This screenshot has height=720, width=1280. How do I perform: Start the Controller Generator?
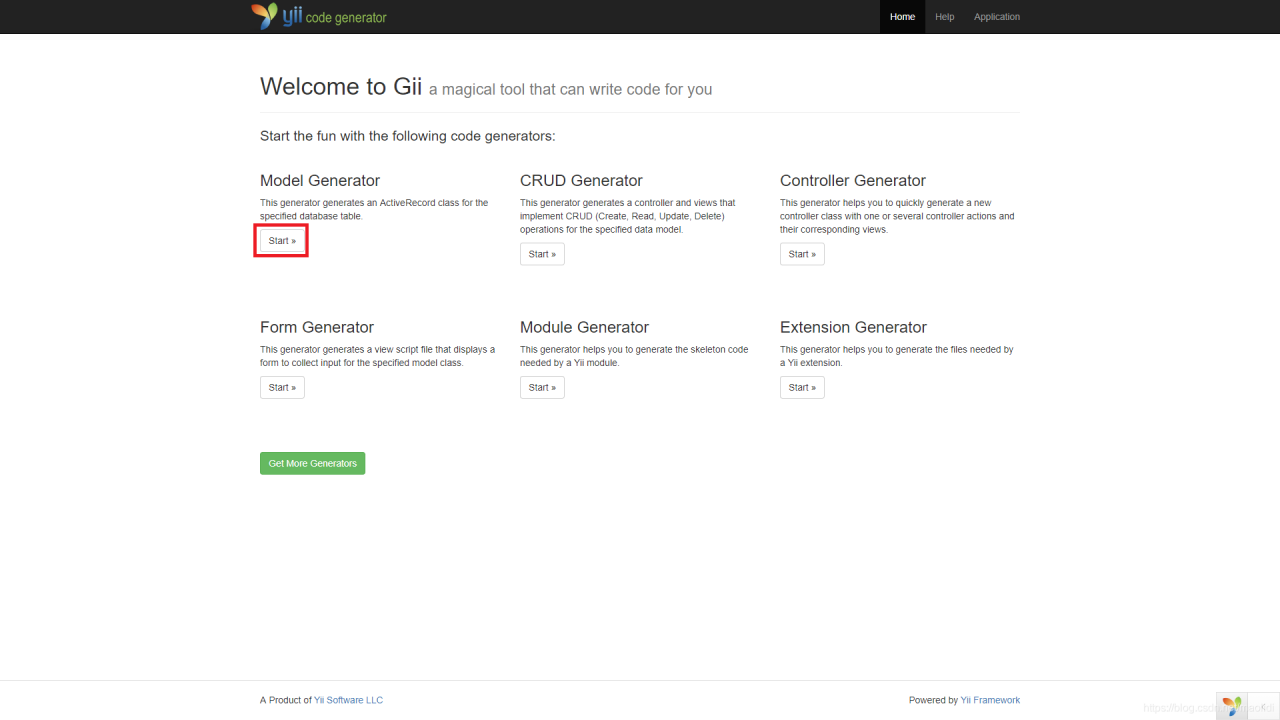click(802, 254)
